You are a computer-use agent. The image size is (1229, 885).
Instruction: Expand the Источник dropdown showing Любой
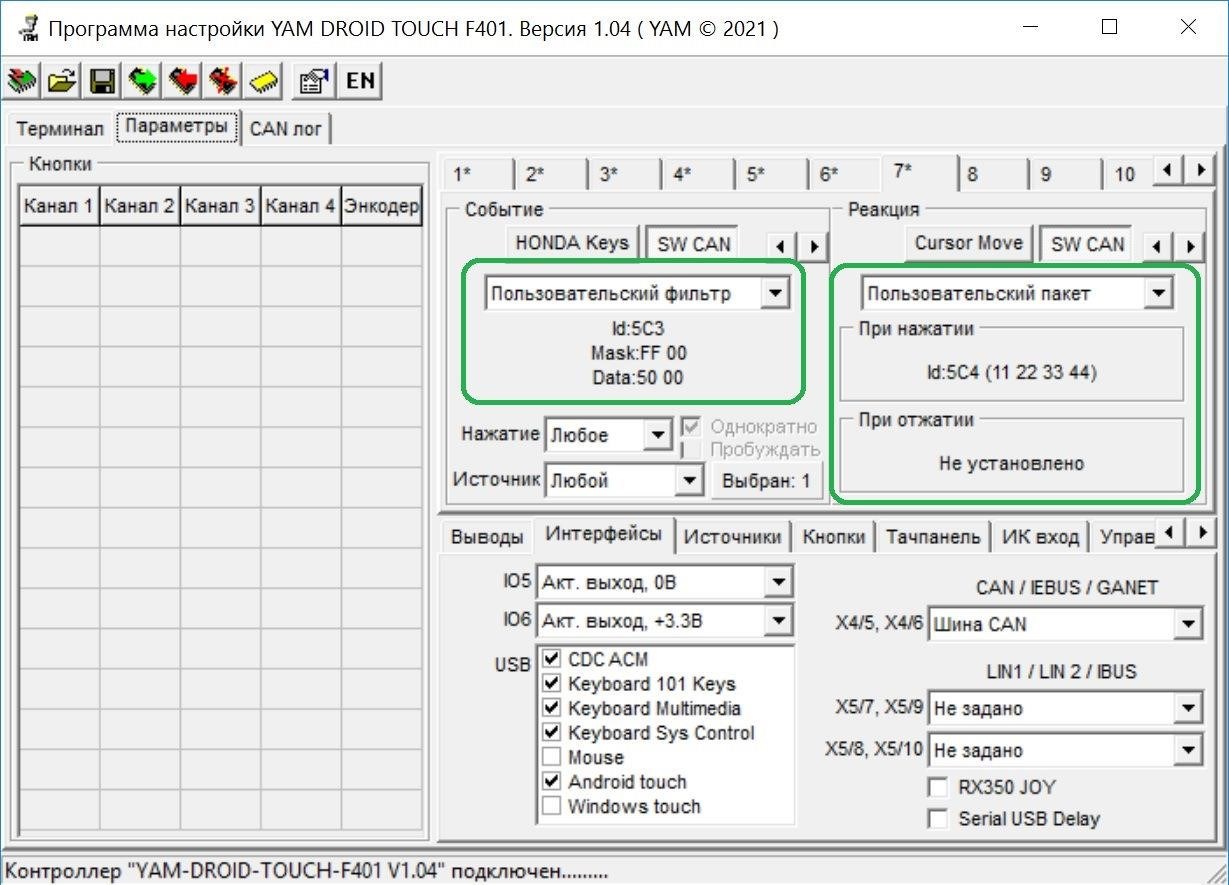coord(688,481)
